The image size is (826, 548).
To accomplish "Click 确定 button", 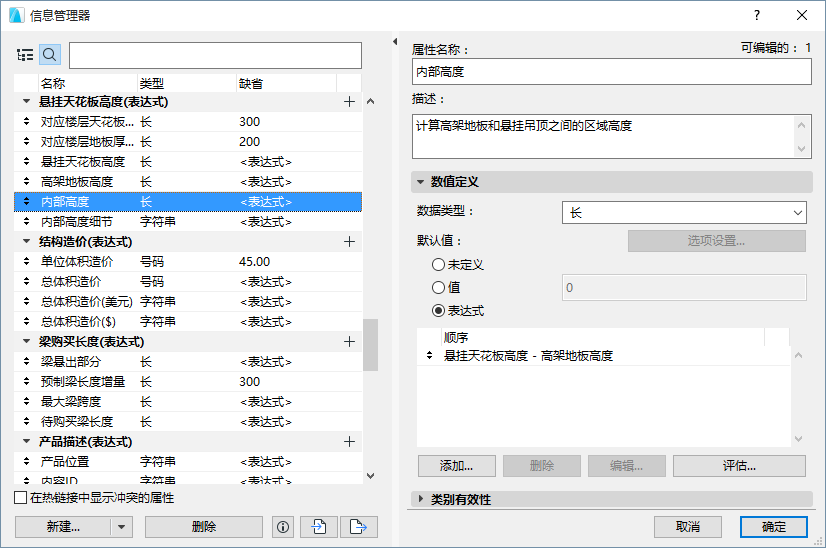I will (774, 527).
